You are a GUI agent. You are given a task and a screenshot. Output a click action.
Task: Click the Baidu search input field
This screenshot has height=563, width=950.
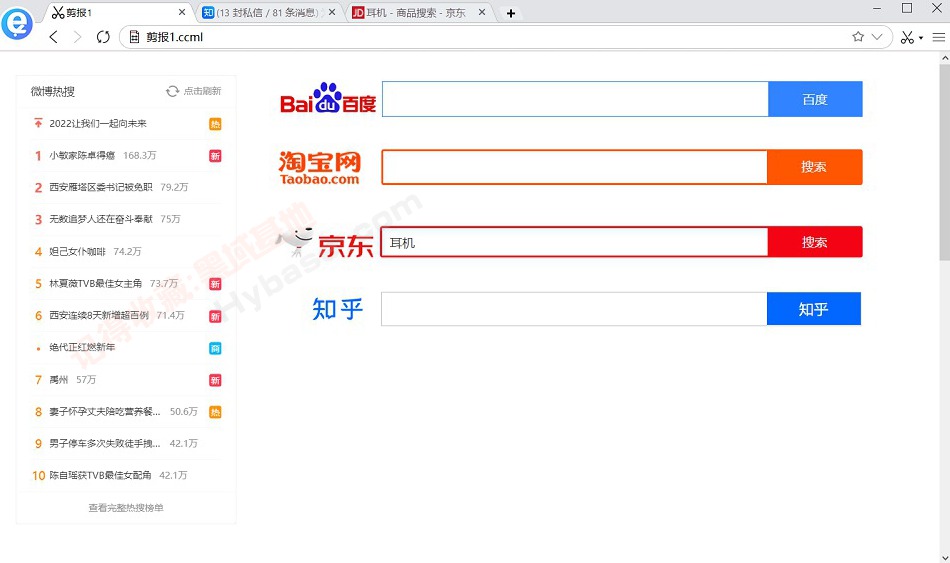[575, 99]
